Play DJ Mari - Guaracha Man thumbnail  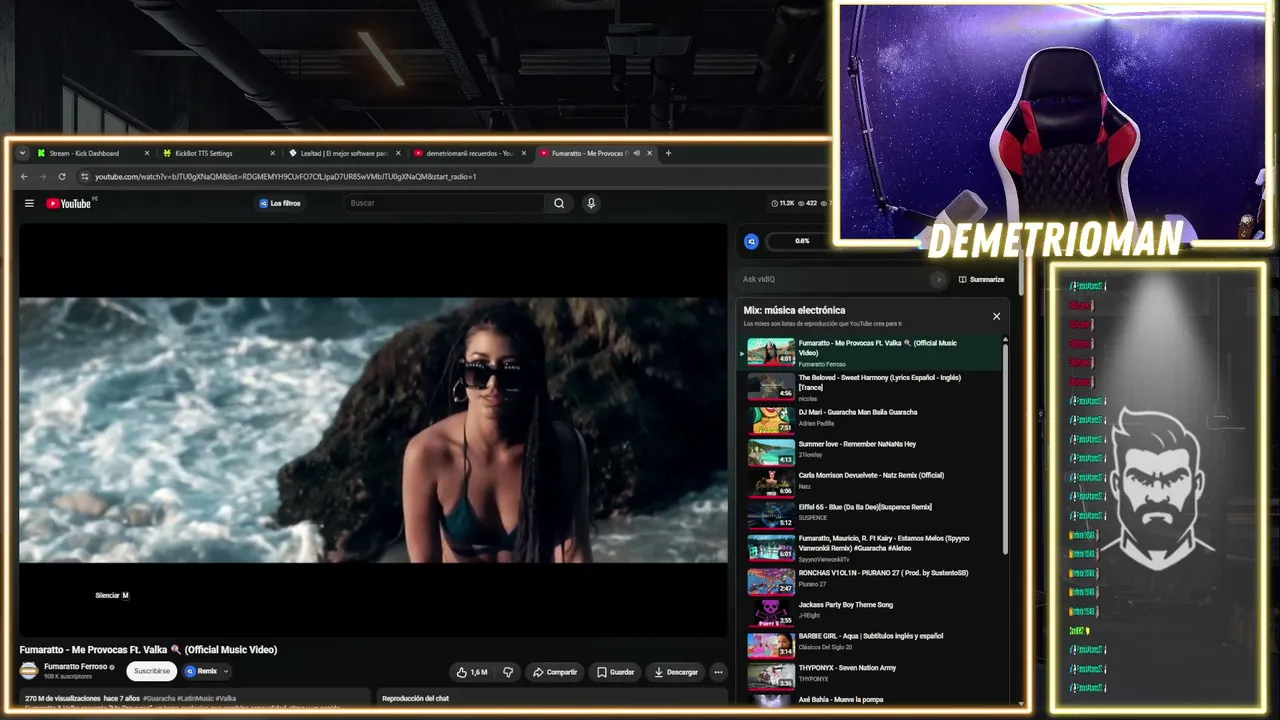pos(771,419)
